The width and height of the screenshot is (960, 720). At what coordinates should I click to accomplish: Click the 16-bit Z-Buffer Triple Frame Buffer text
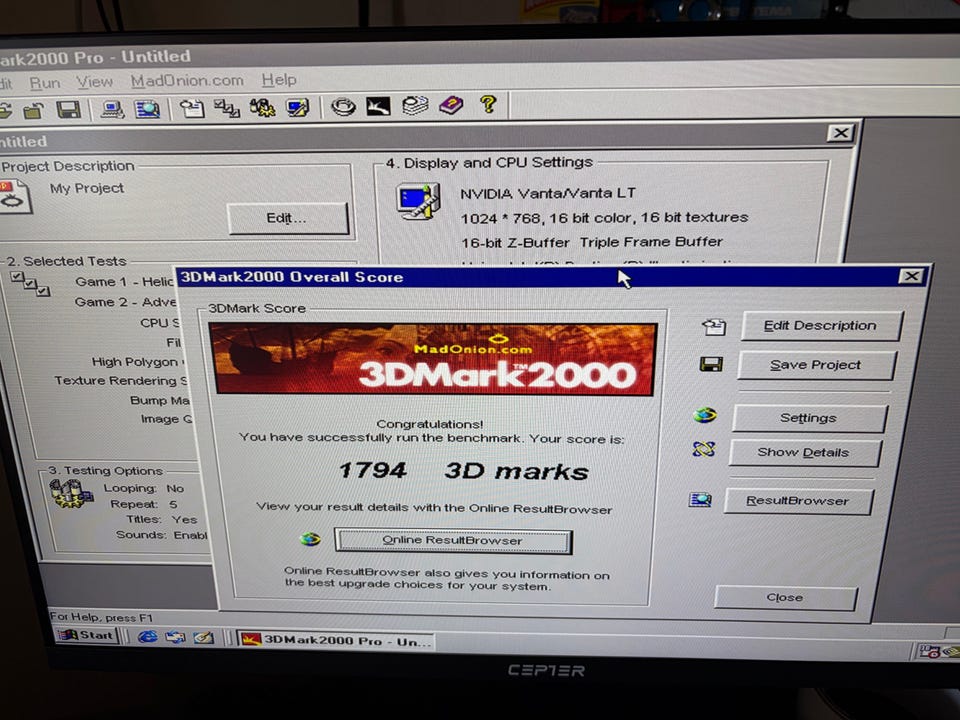(592, 242)
